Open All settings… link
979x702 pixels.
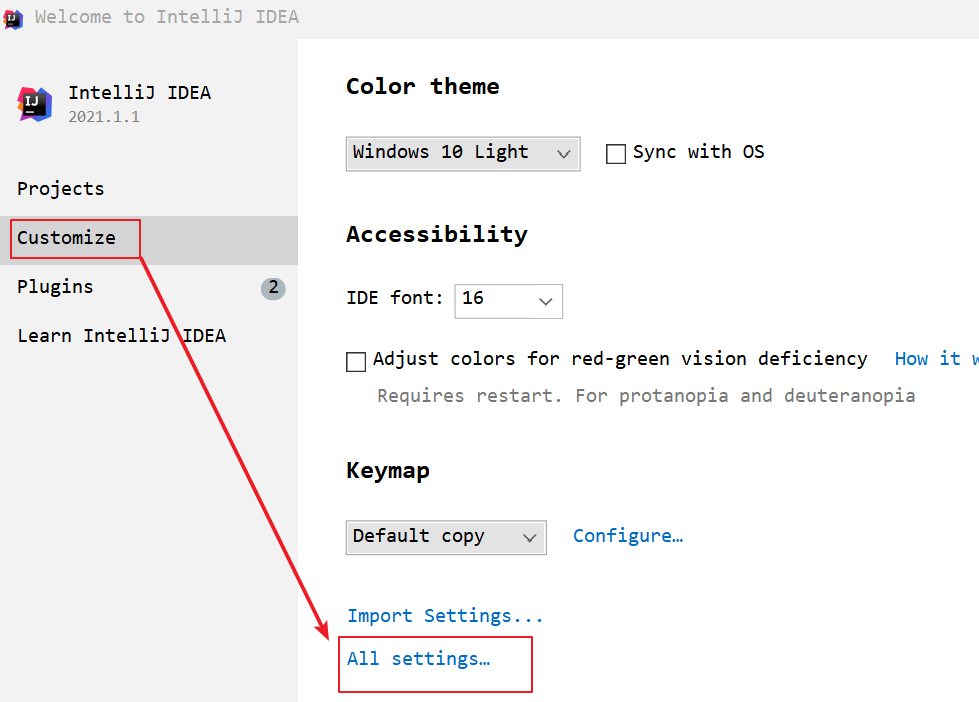coord(418,659)
